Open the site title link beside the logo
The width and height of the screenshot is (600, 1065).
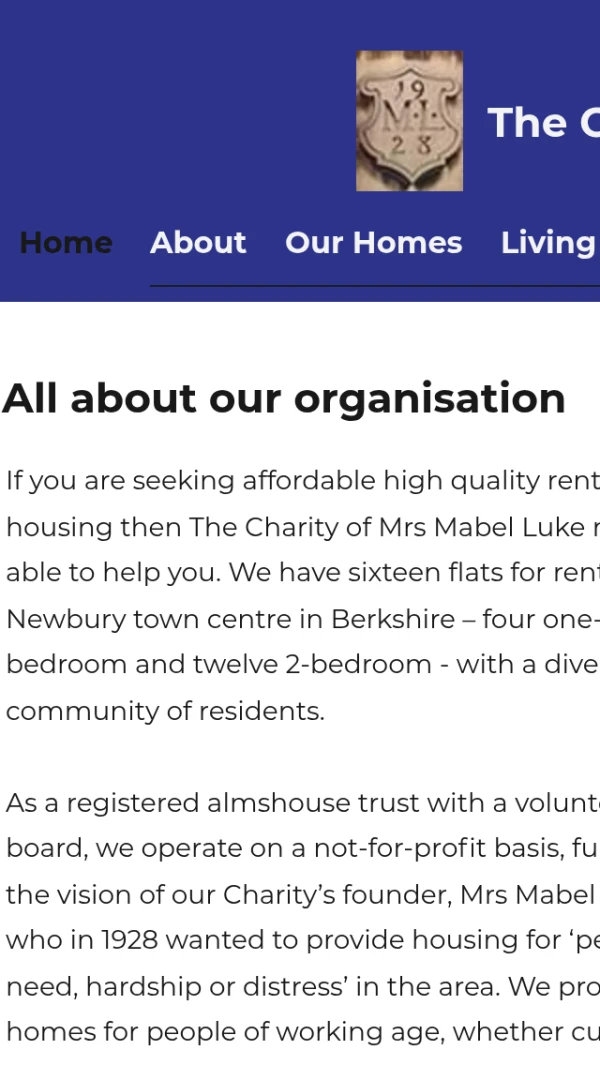coord(543,123)
